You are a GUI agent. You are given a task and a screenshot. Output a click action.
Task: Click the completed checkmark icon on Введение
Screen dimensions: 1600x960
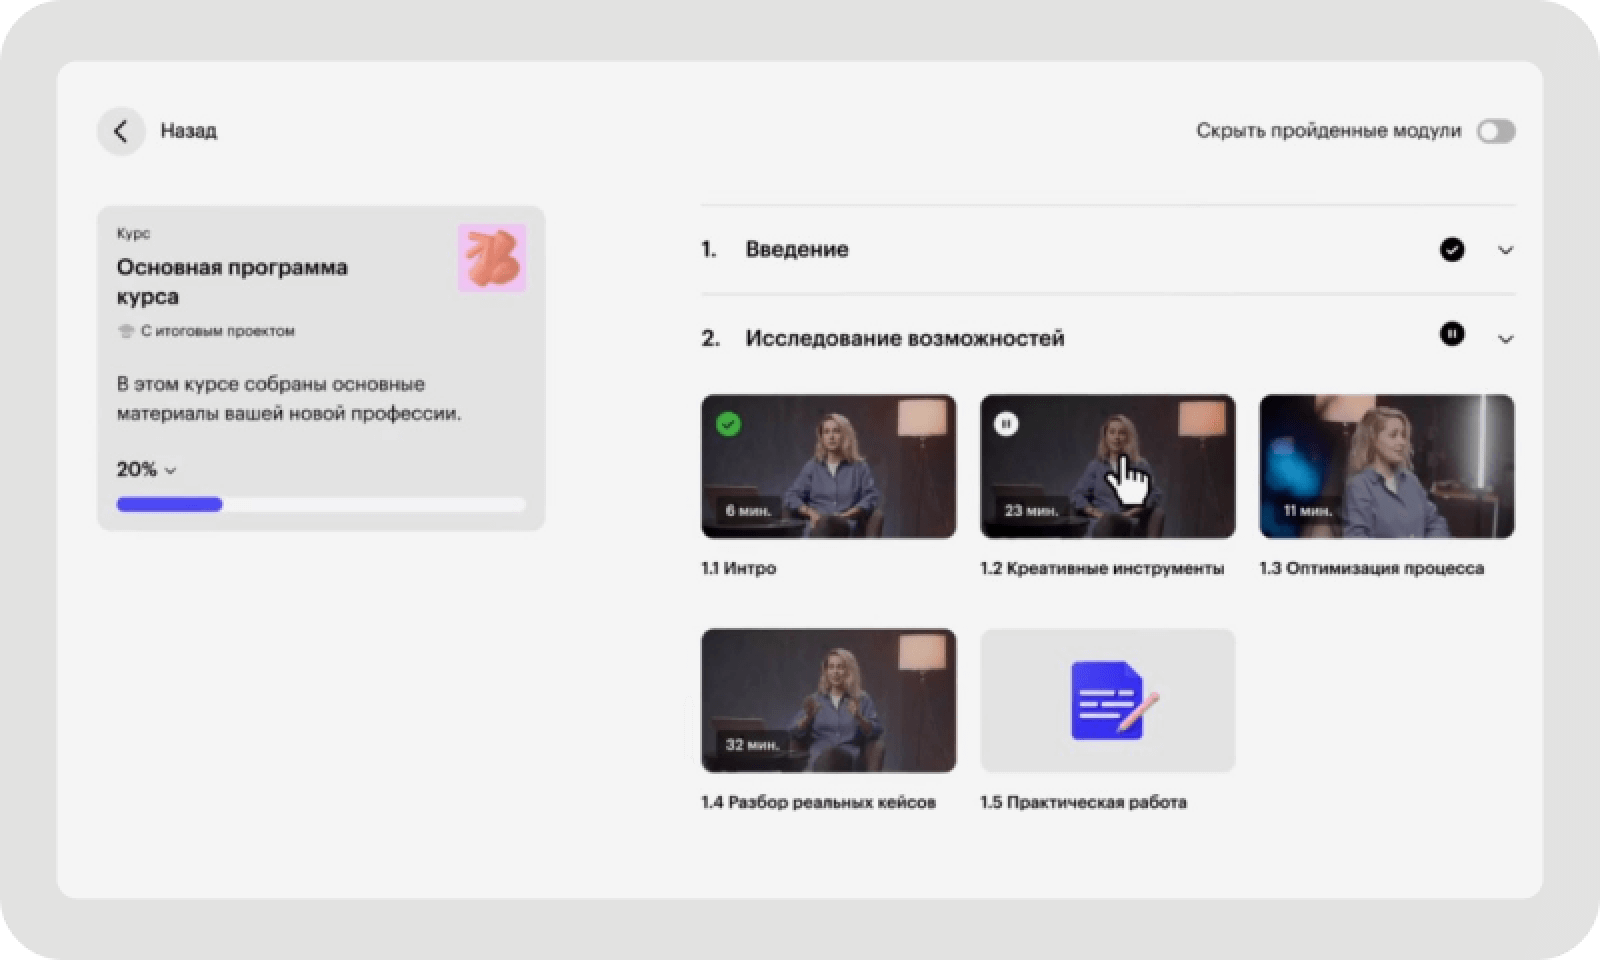pyautogui.click(x=1452, y=249)
